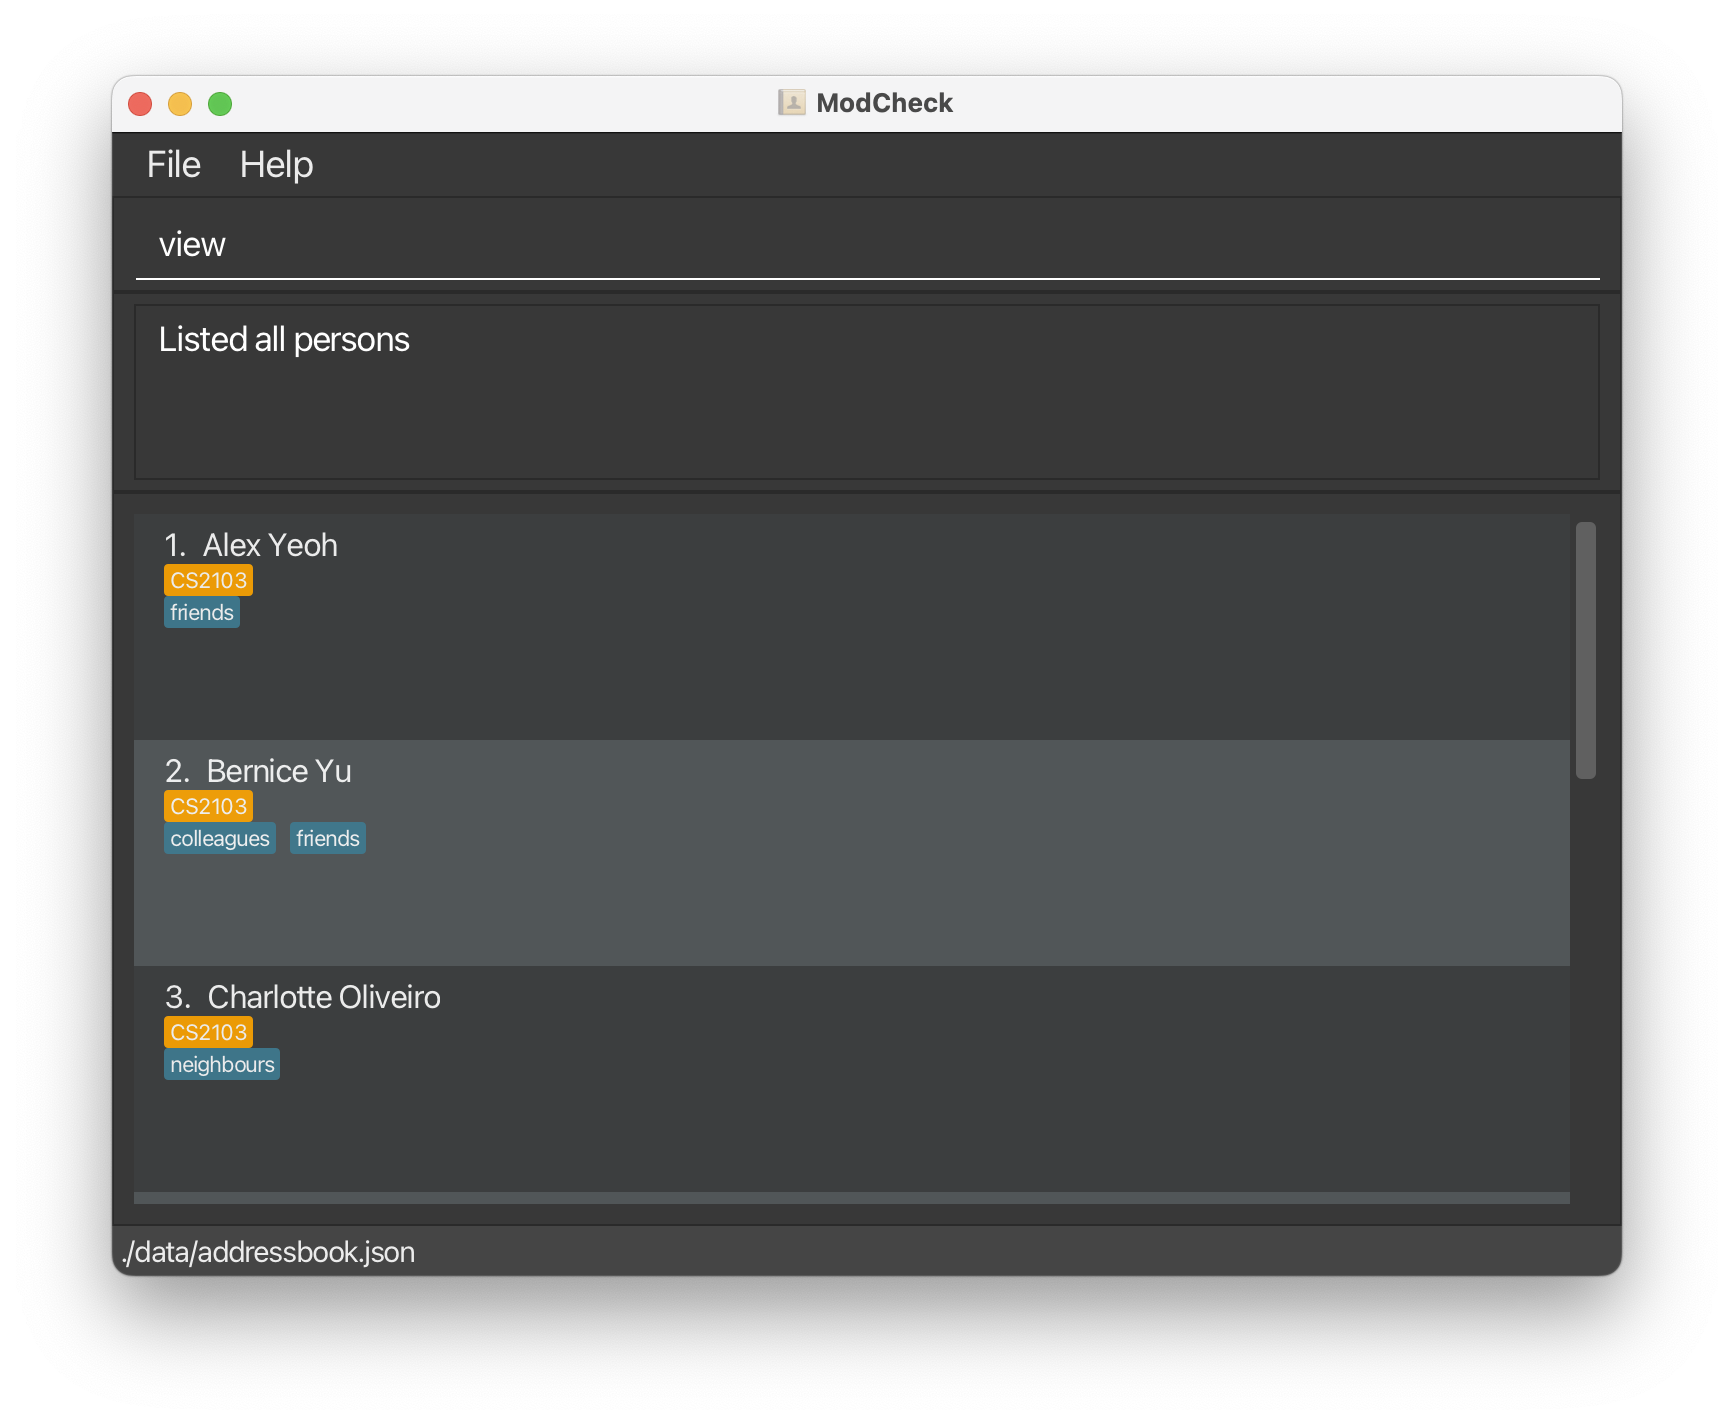Viewport: 1734px width, 1424px height.
Task: Open the File menu
Action: [174, 165]
